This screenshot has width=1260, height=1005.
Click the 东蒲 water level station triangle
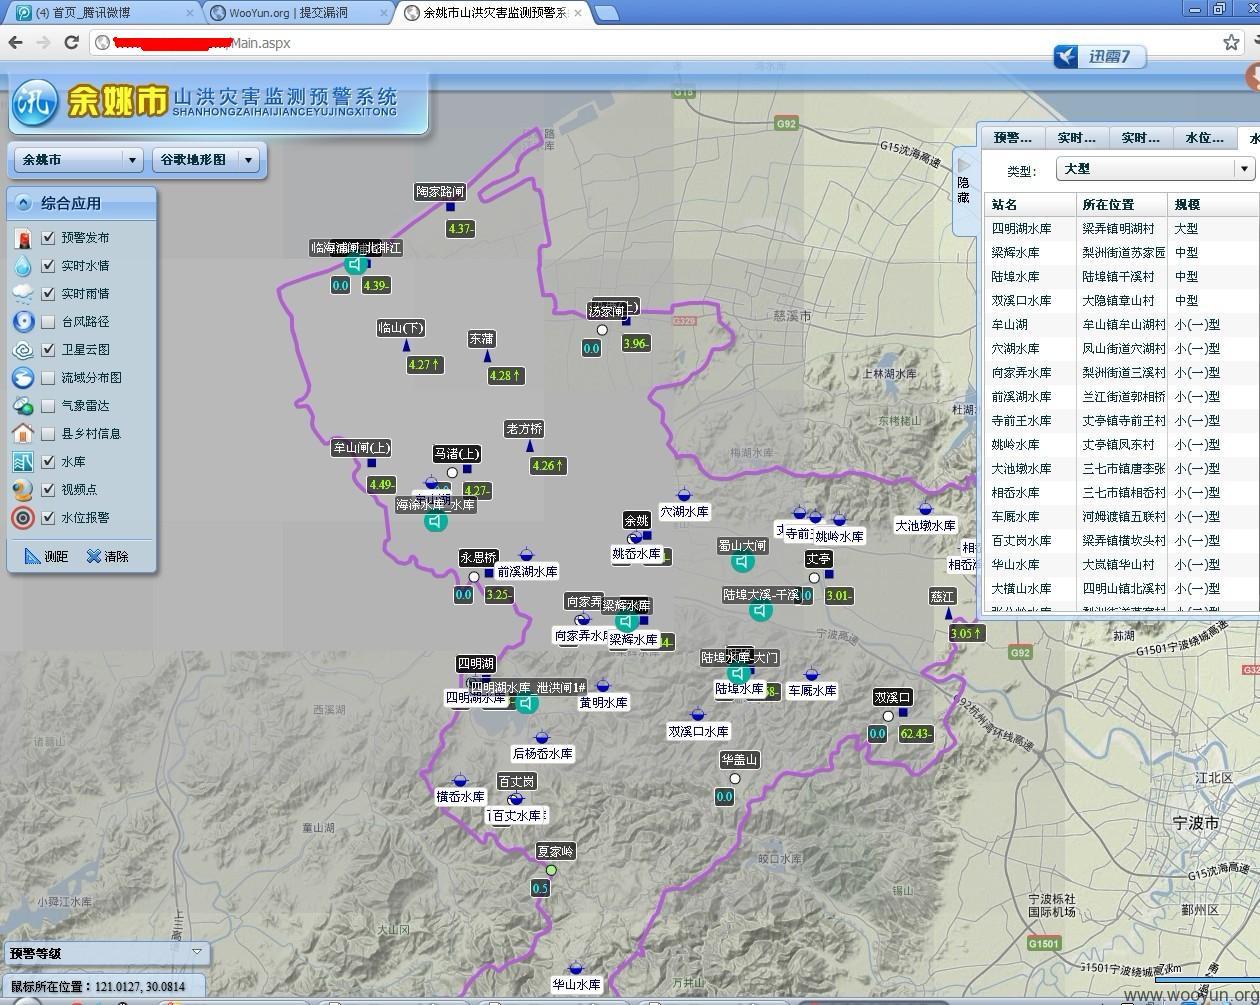coord(488,356)
